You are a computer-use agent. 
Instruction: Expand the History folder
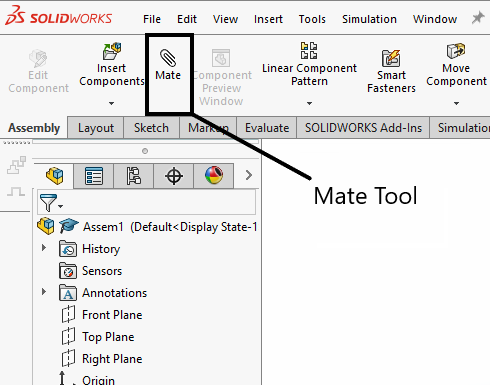click(44, 248)
